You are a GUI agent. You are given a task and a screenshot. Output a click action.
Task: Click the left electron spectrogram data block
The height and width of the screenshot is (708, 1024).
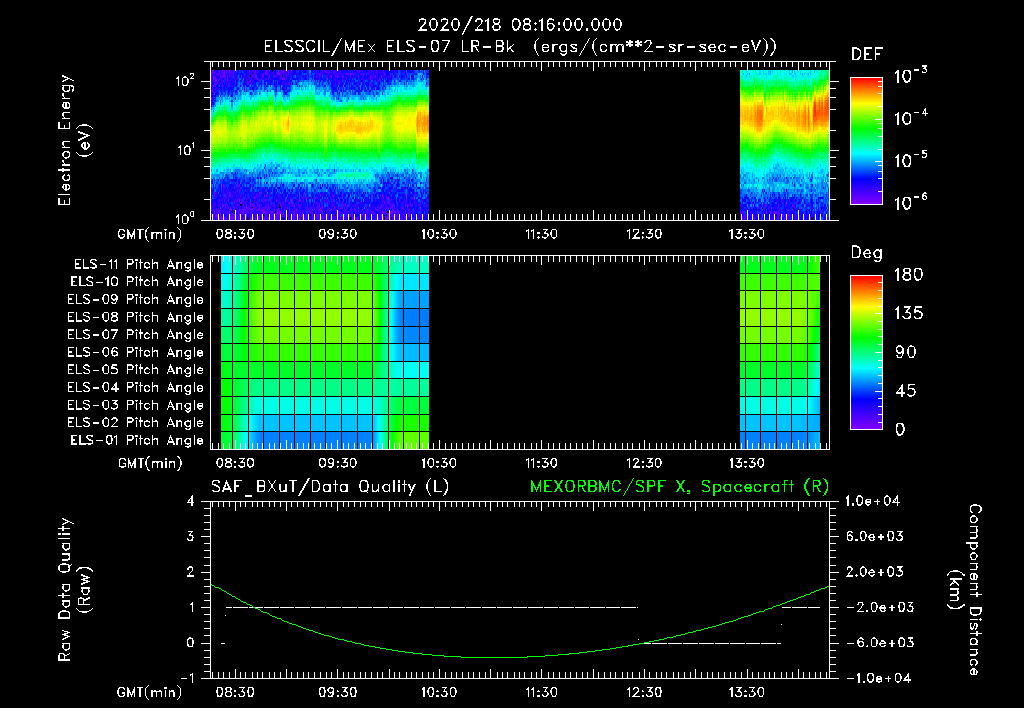coord(319,144)
